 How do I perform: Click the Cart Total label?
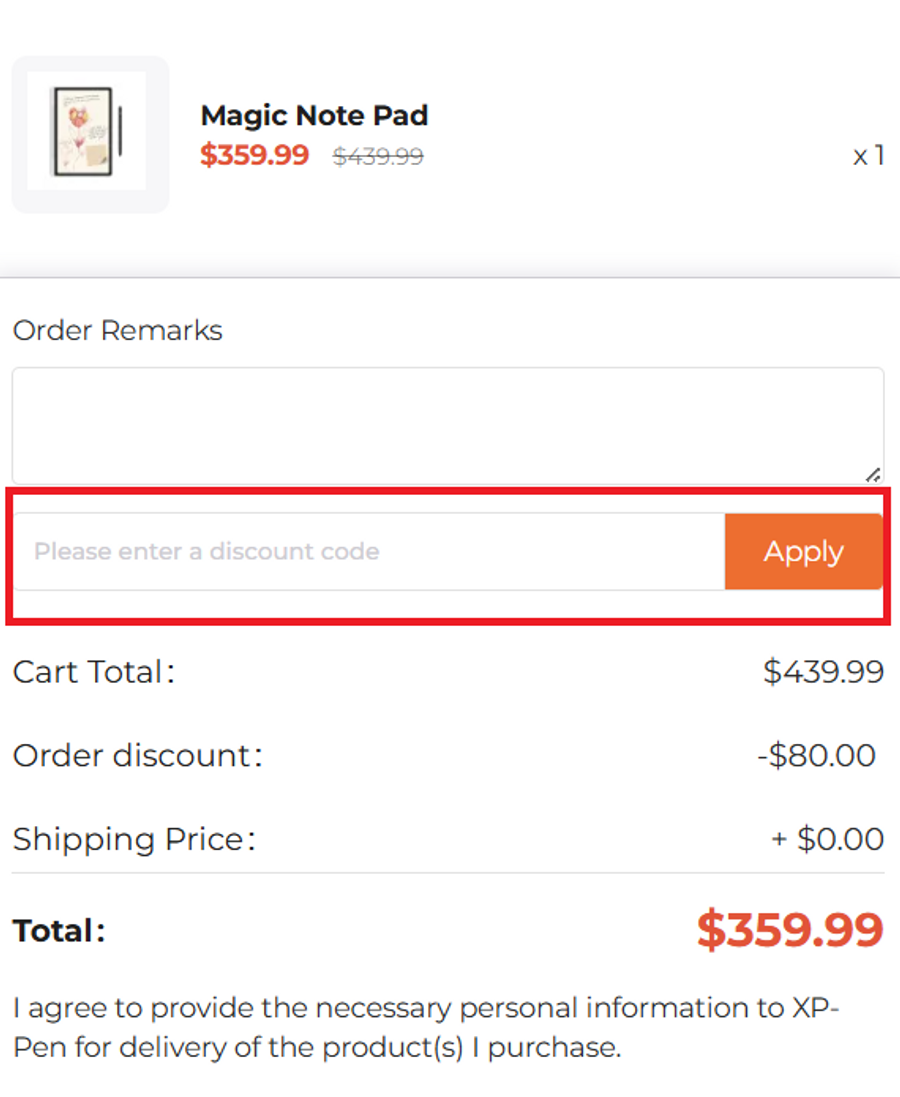93,672
